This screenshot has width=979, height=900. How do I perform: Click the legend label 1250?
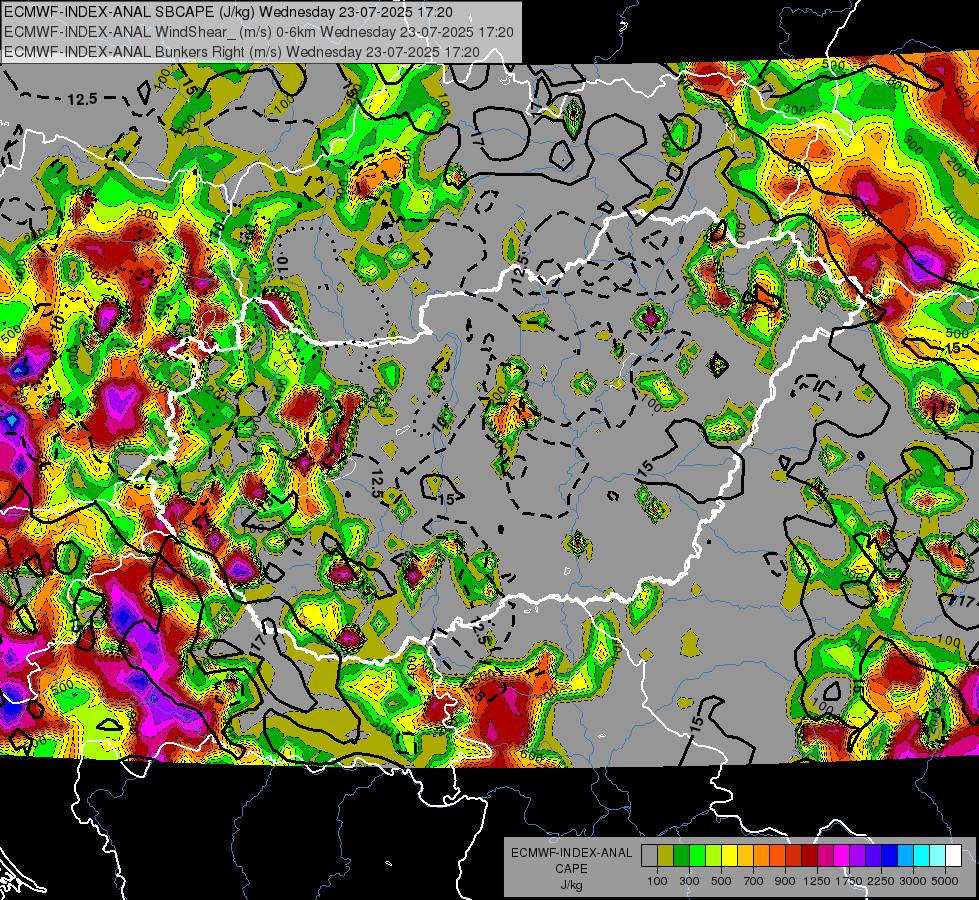817,881
